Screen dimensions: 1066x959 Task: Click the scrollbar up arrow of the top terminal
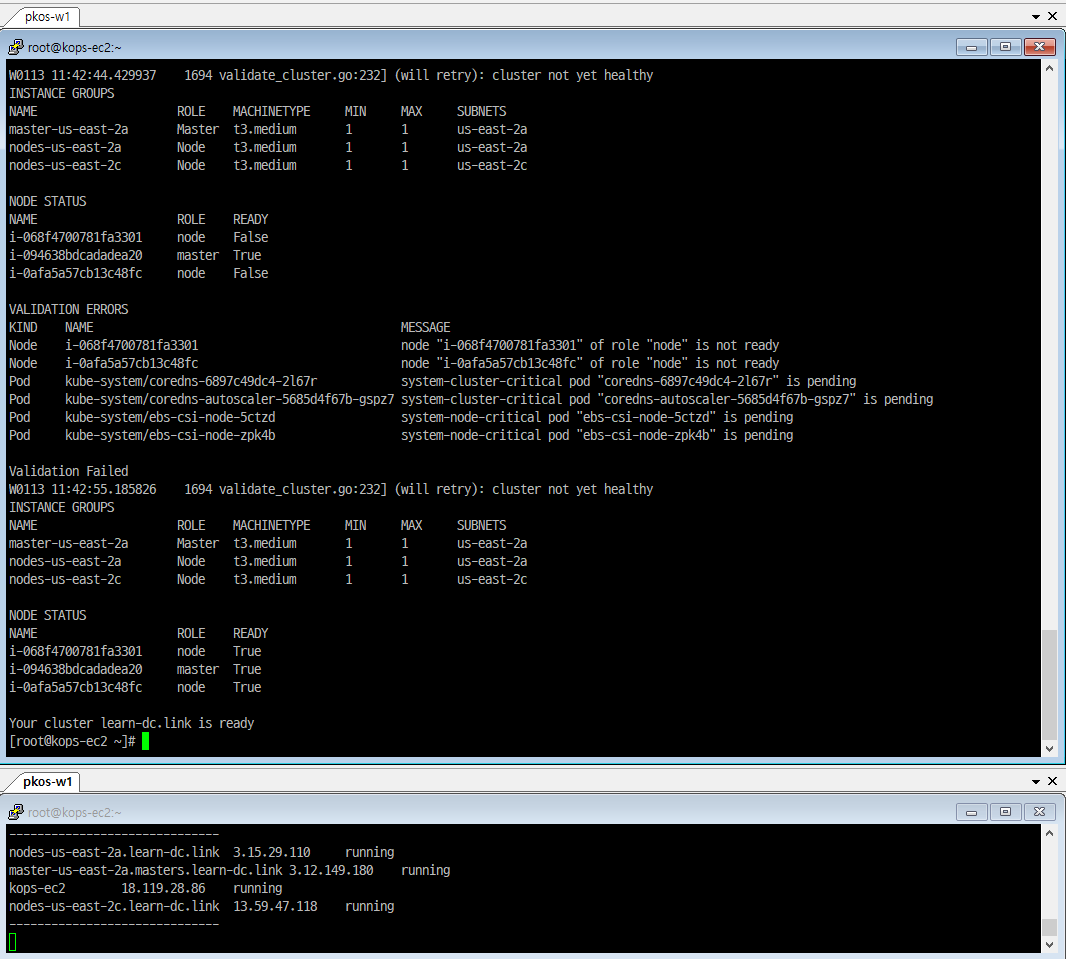[x=1050, y=68]
